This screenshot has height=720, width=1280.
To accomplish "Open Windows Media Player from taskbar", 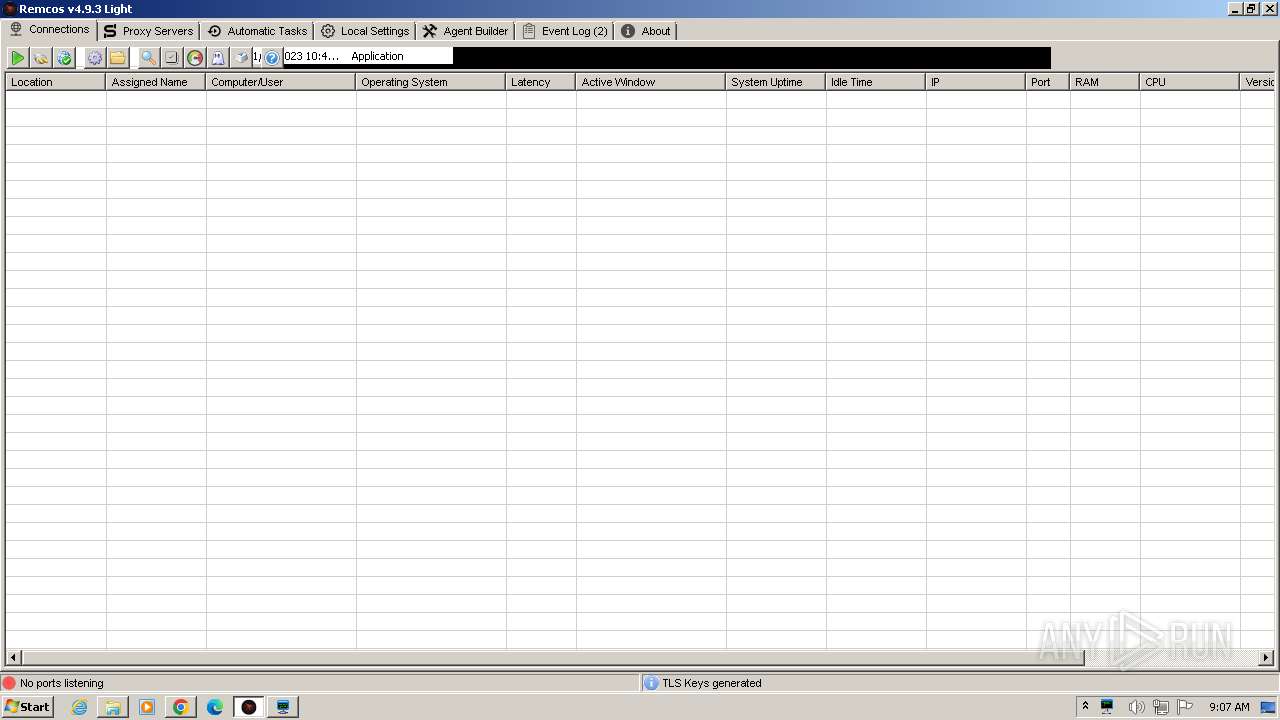I will [147, 707].
